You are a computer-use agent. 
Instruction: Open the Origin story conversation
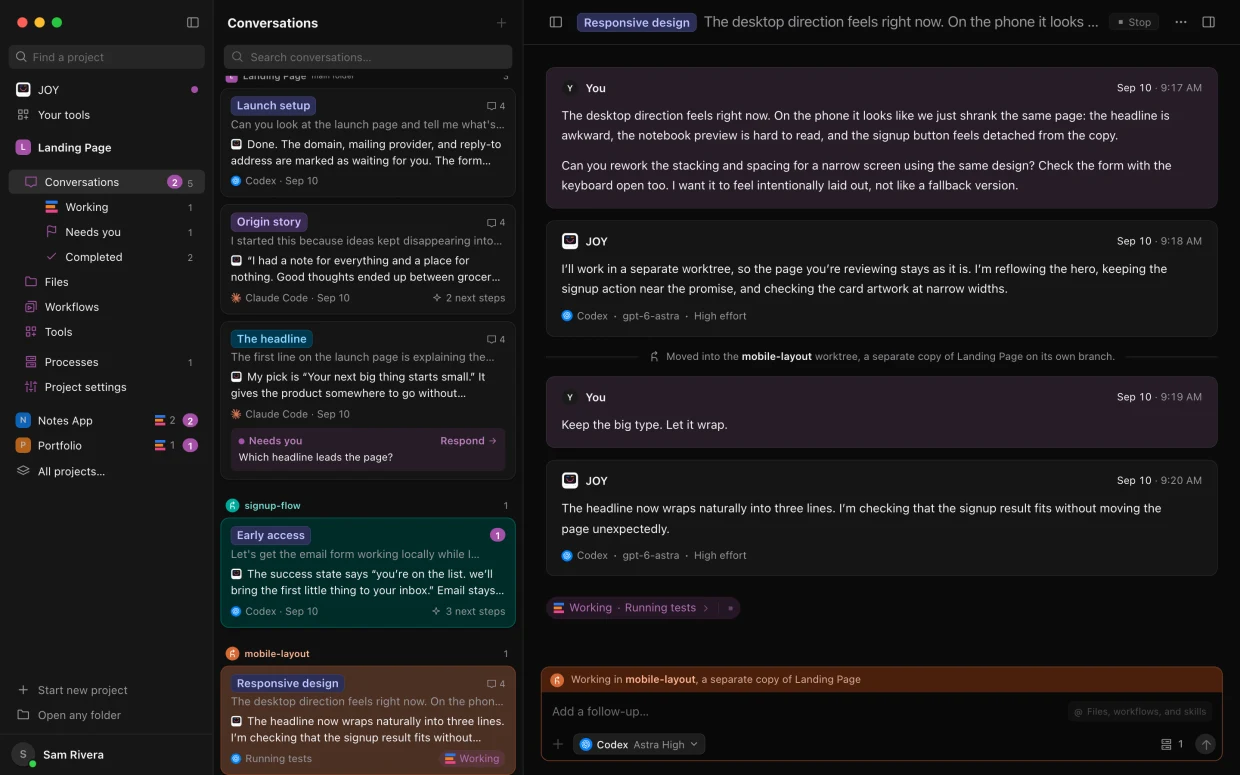coord(368,259)
